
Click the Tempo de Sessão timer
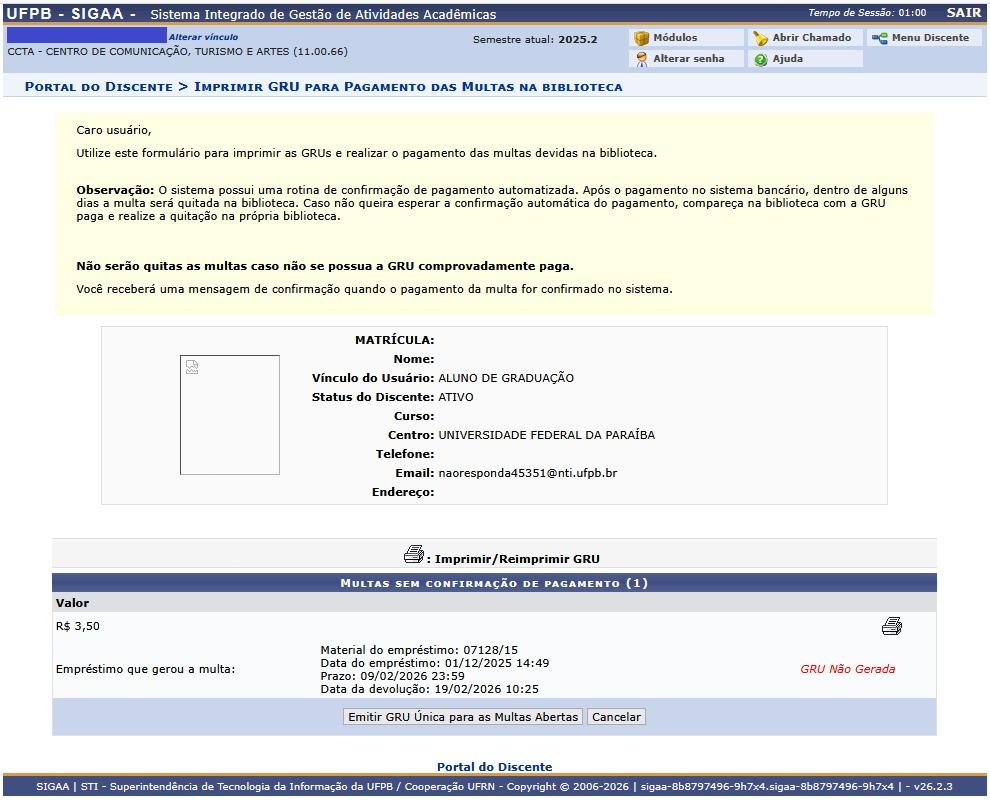(866, 13)
